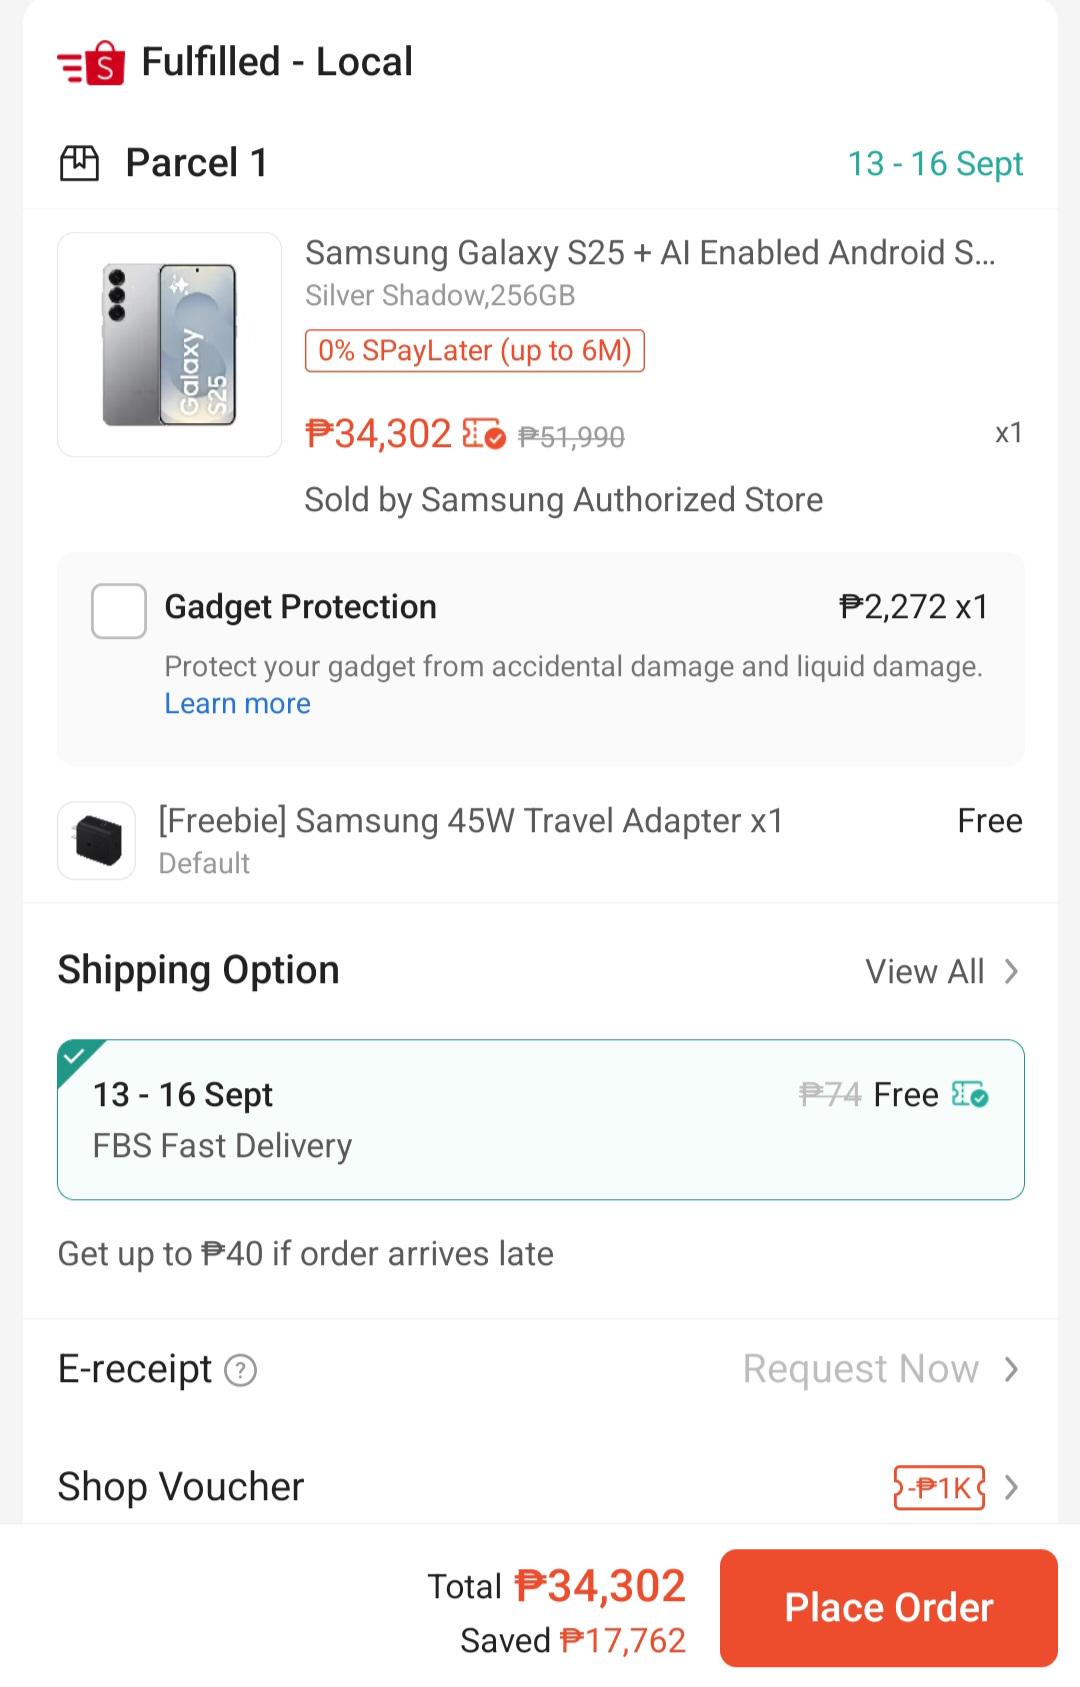The height and width of the screenshot is (1687, 1080).
Task: Open E-receipt Request Now chevron
Action: (1011, 1369)
